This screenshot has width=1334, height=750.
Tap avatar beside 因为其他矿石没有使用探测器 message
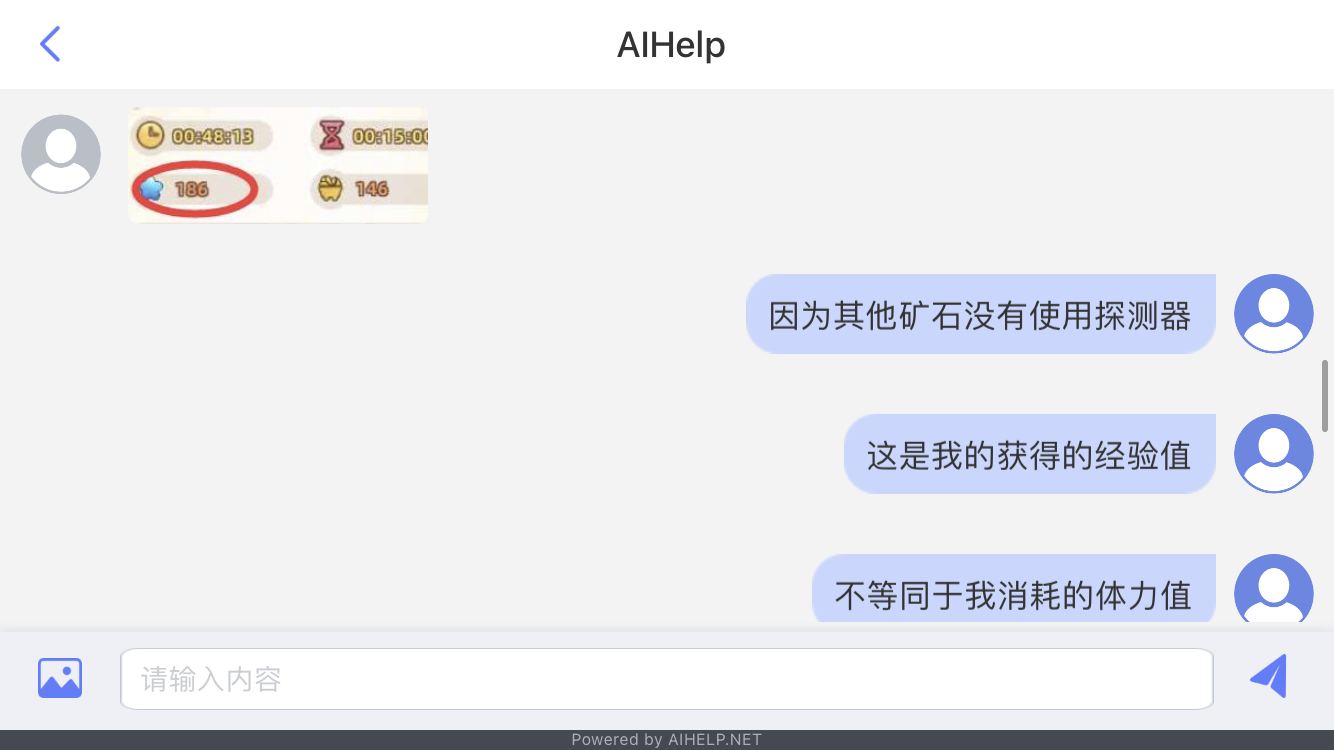(1274, 313)
